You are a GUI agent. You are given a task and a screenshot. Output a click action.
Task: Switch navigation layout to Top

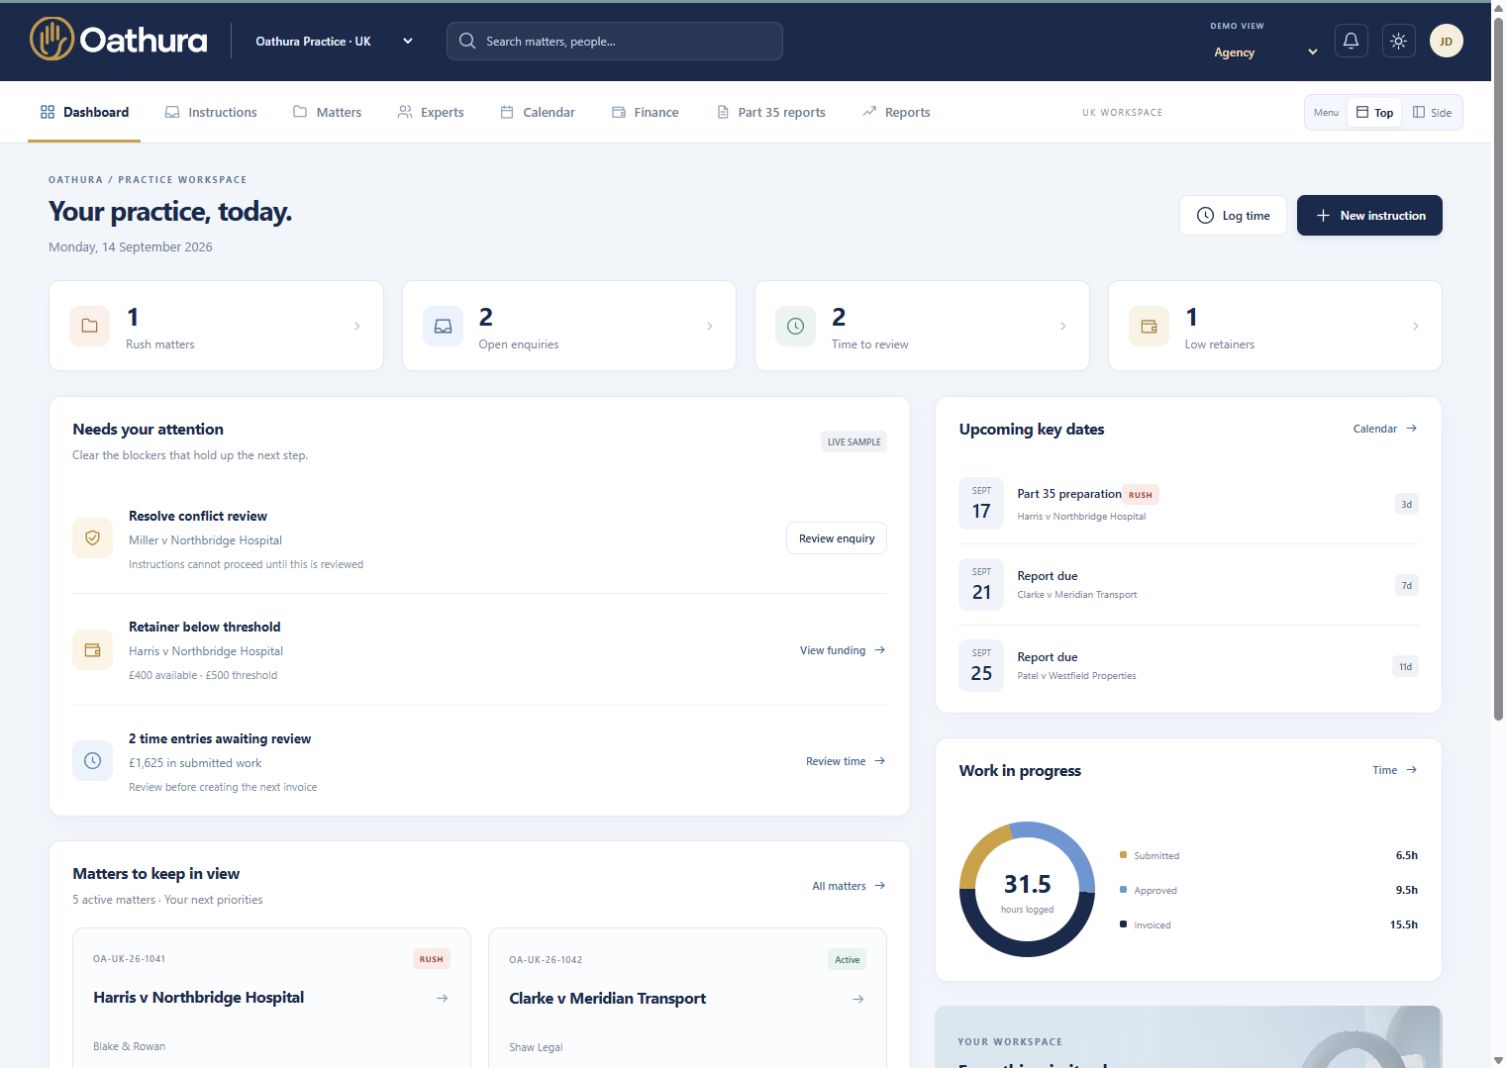[1374, 112]
